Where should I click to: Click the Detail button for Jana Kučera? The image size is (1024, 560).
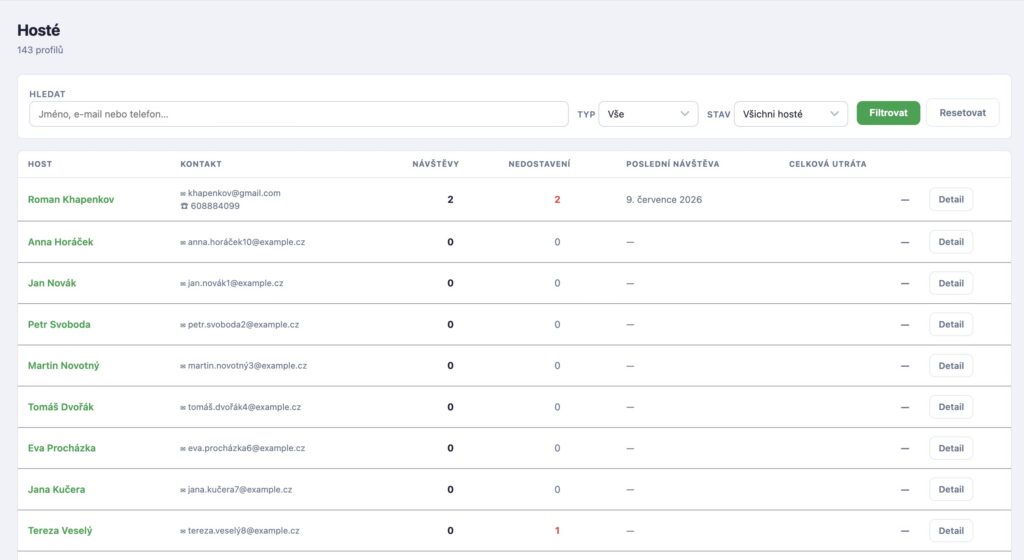(x=951, y=490)
